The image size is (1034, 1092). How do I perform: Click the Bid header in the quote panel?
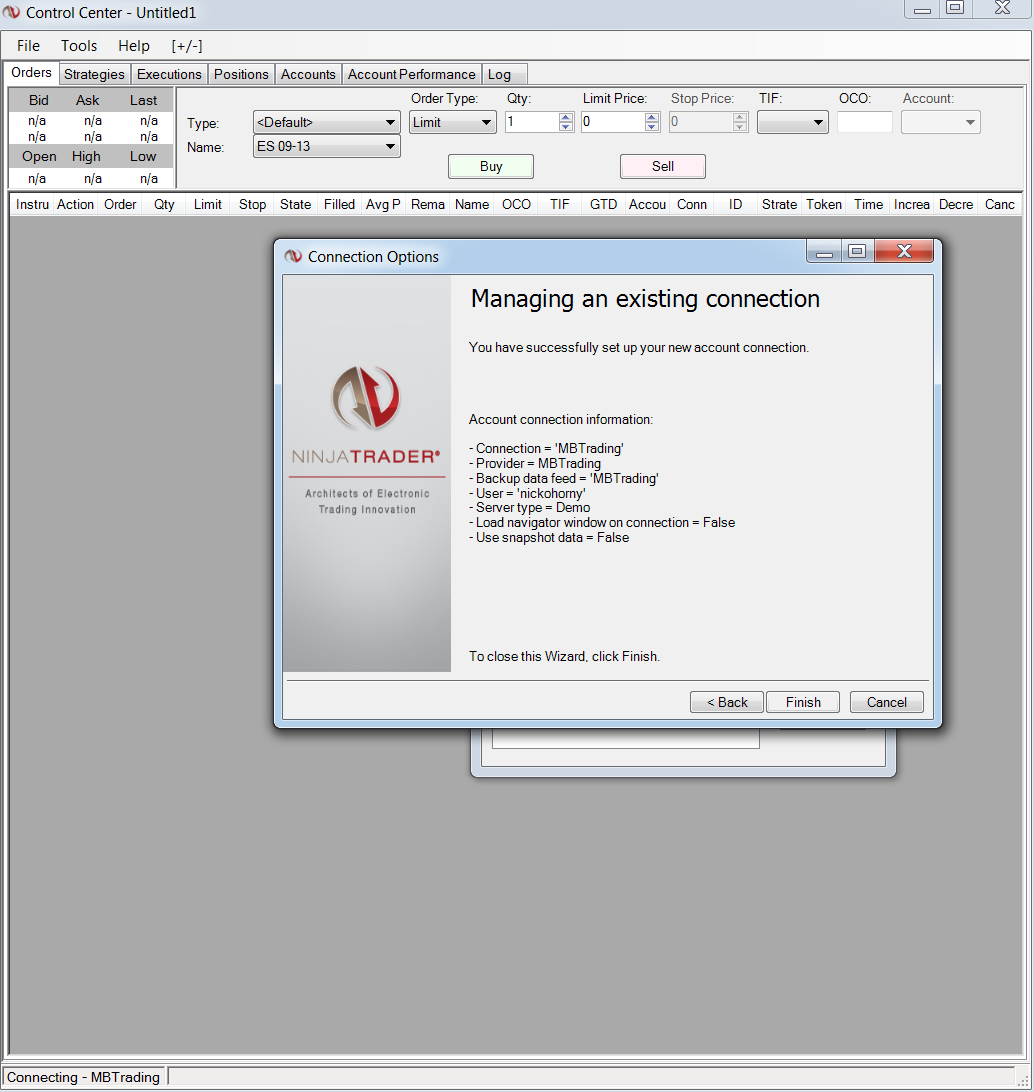[38, 100]
